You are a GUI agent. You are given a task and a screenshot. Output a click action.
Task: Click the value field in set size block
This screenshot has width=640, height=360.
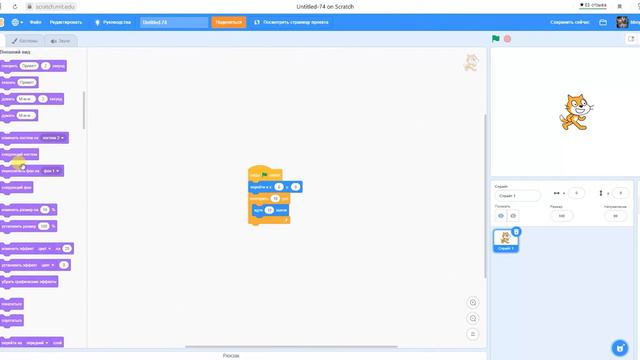(44, 226)
